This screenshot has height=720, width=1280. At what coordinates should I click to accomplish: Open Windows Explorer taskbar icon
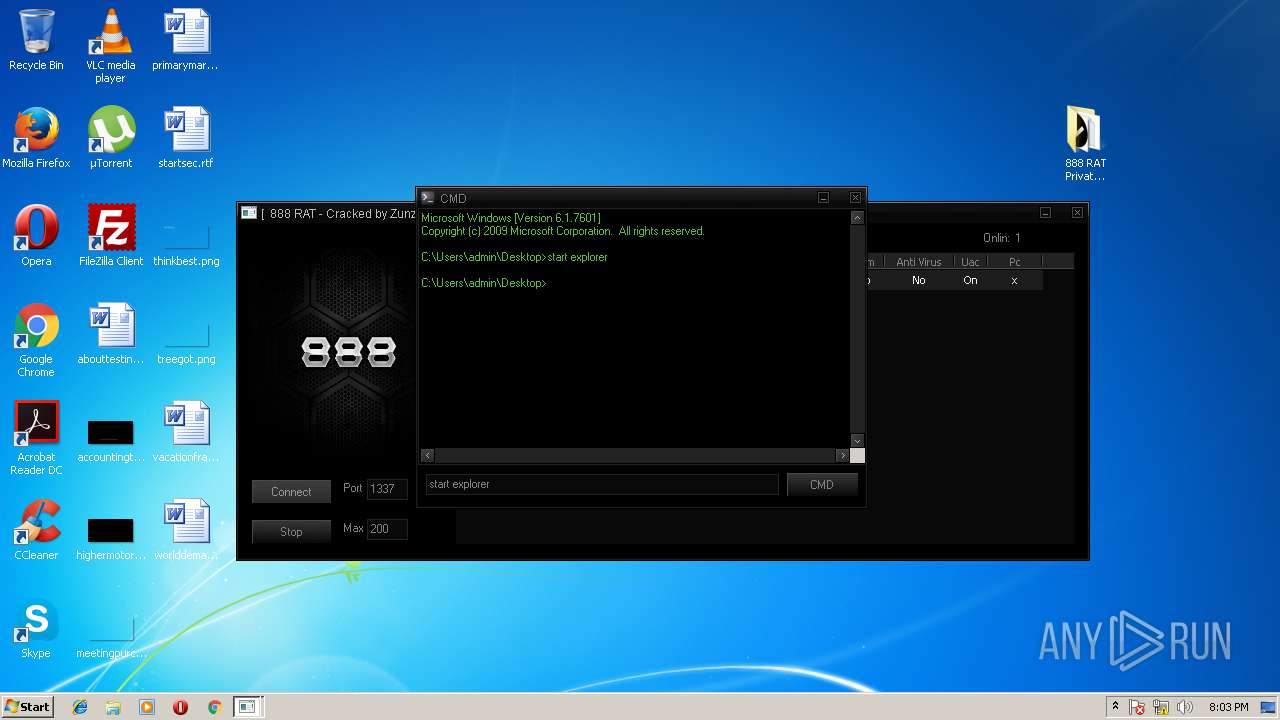tap(113, 707)
